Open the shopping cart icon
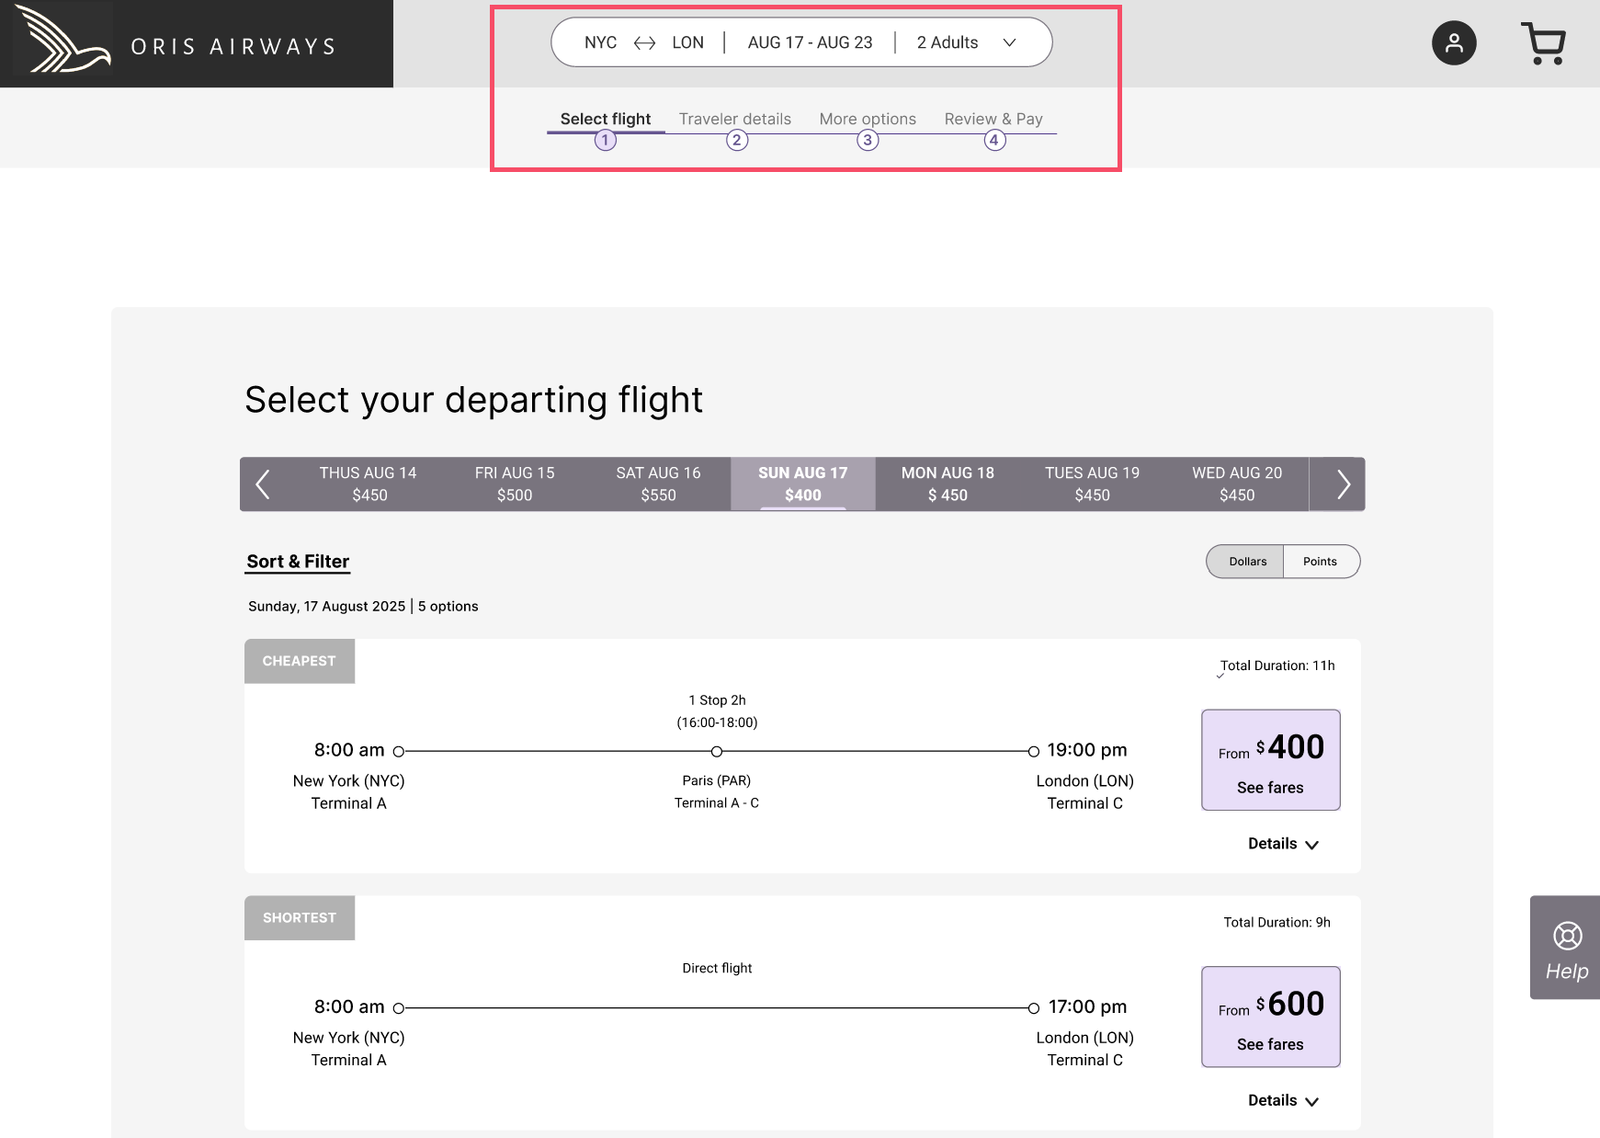This screenshot has width=1600, height=1138. pos(1544,43)
